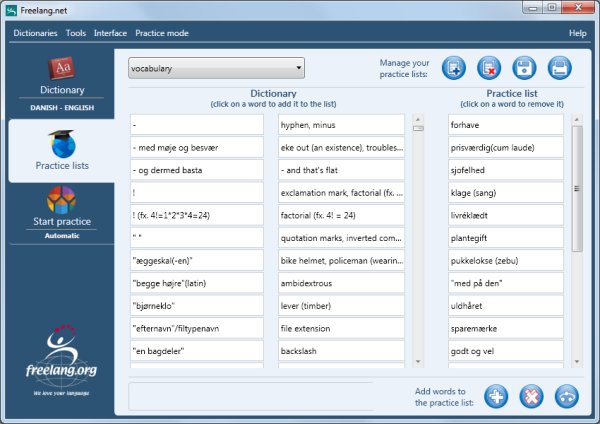The height and width of the screenshot is (424, 600).
Task: Click the red X cancel word icon
Action: 531,396
